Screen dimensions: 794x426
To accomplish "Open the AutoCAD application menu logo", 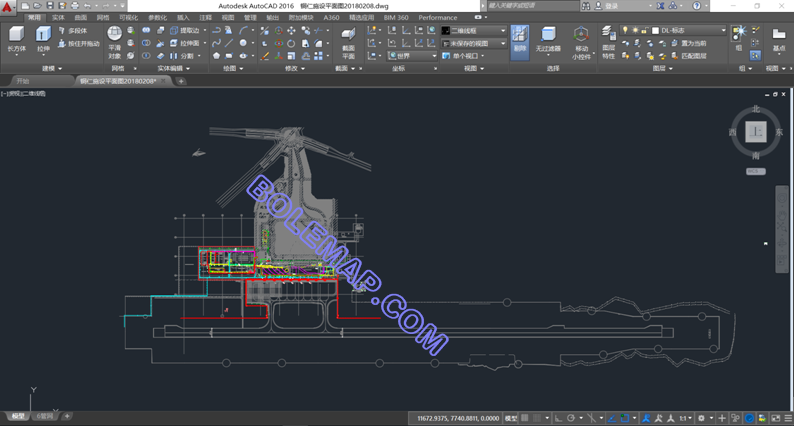I will (7, 7).
